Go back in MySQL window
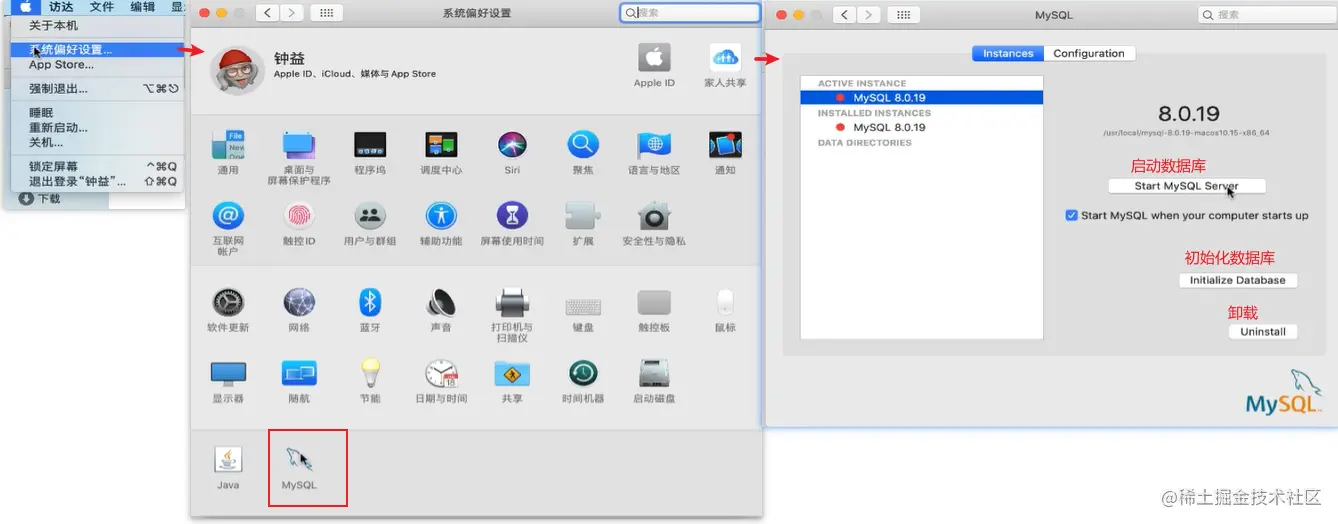 tap(845, 15)
